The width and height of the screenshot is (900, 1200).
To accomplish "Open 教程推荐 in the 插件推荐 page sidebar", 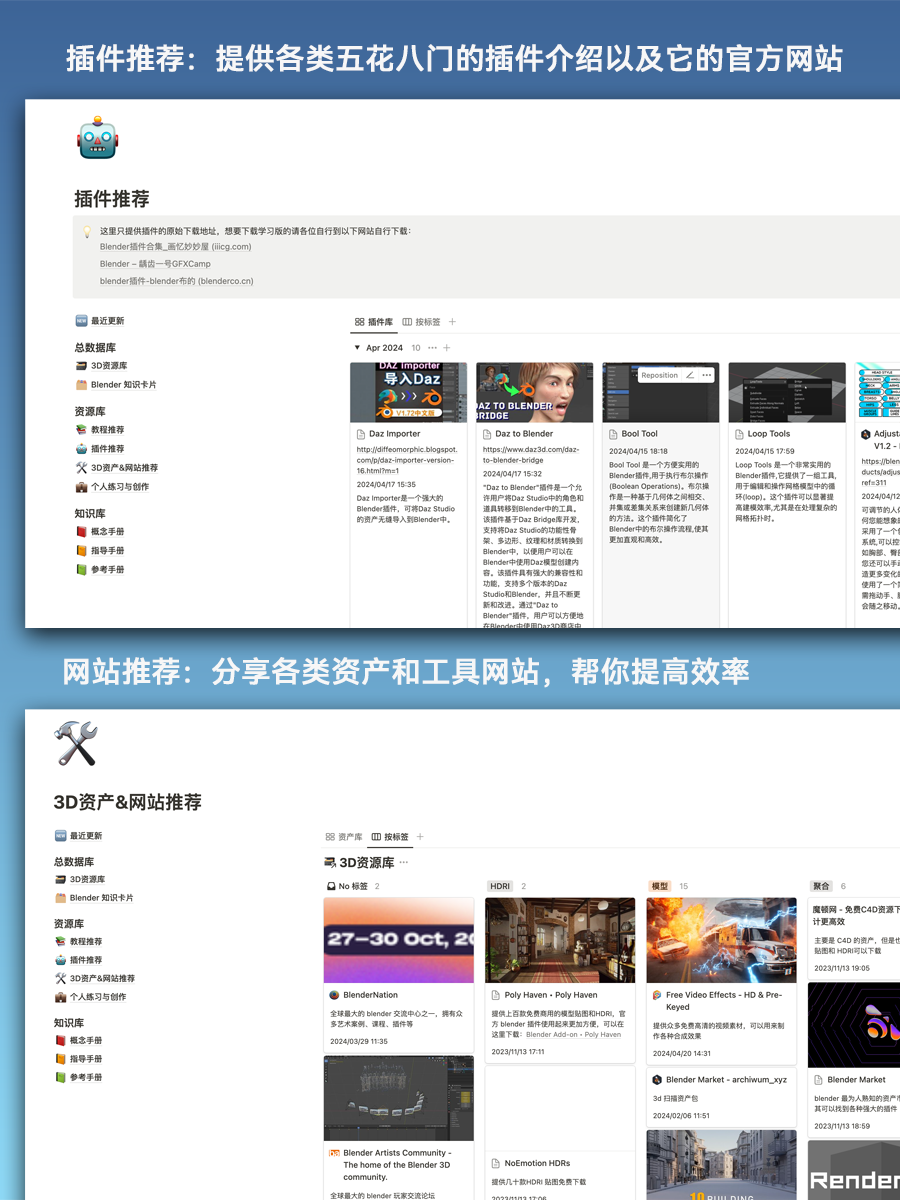I will (100, 430).
